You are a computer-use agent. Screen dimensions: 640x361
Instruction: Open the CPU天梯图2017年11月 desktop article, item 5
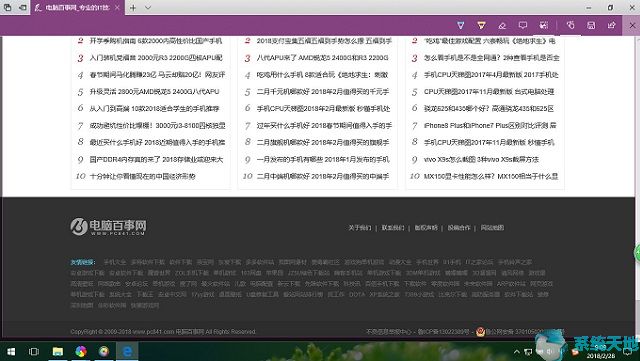489,92
